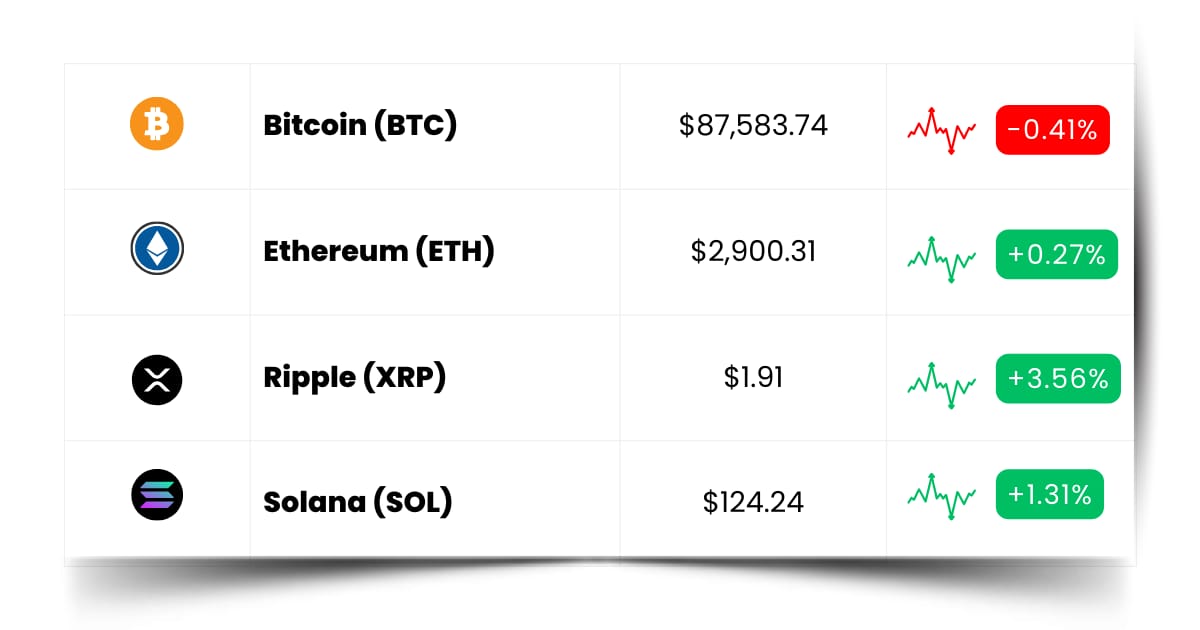The width and height of the screenshot is (1200, 630).
Task: Click the Ethereum diamond logo icon
Action: point(157,248)
